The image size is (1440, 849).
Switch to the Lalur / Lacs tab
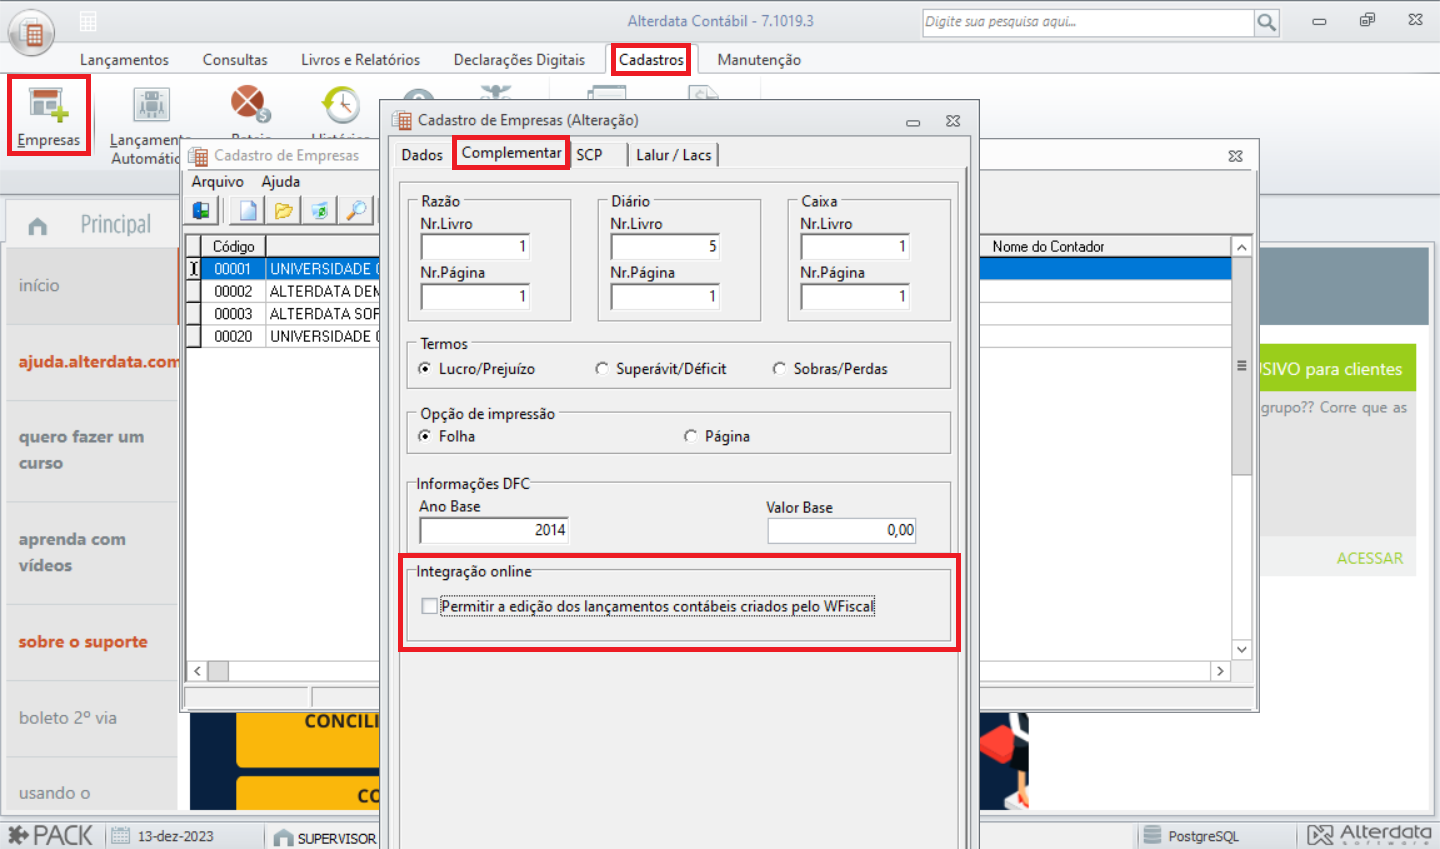(673, 155)
